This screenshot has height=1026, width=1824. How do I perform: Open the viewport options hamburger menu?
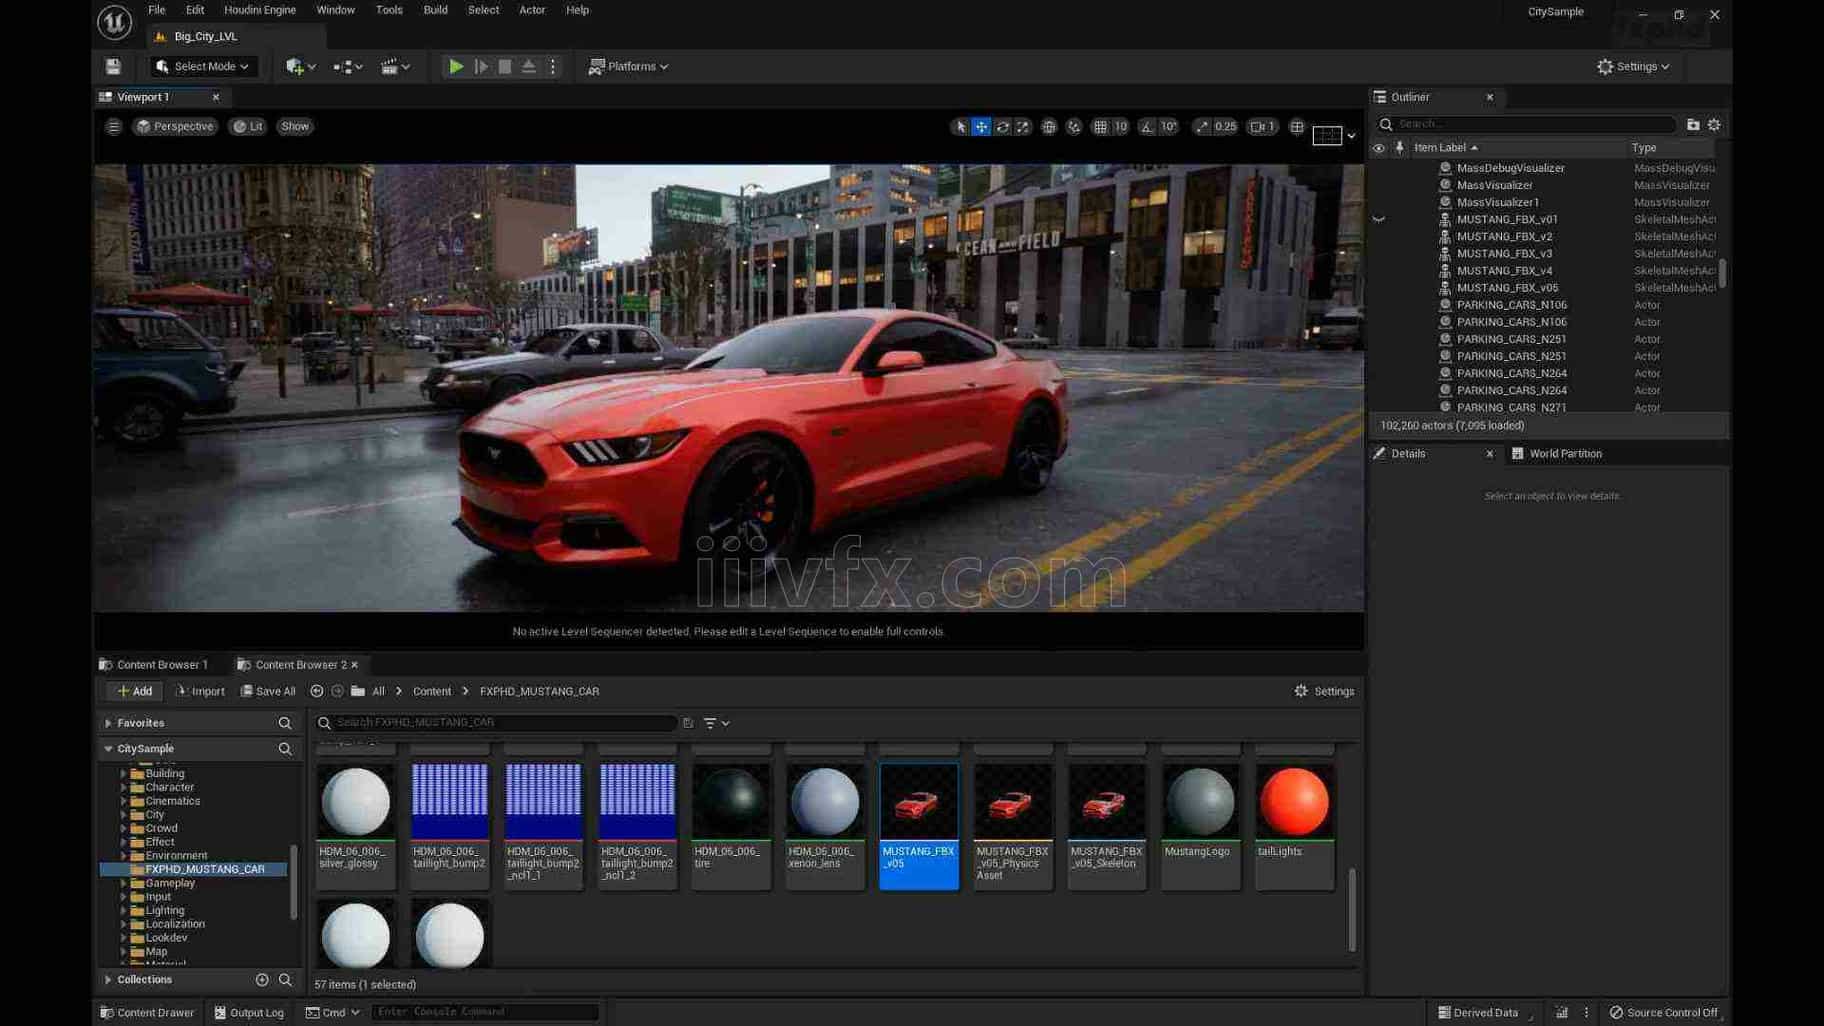tap(113, 127)
